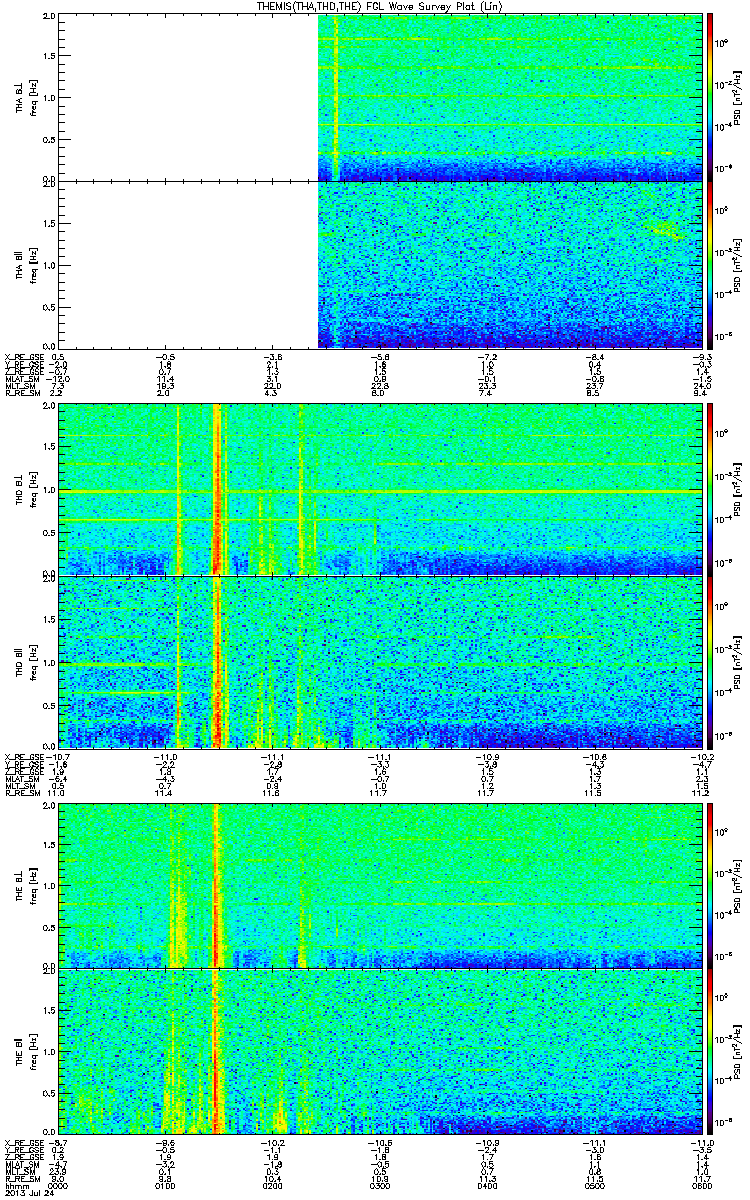Click the '0300' time tick label
Image resolution: width=750 pixels, height=1200 pixels.
point(380,1186)
